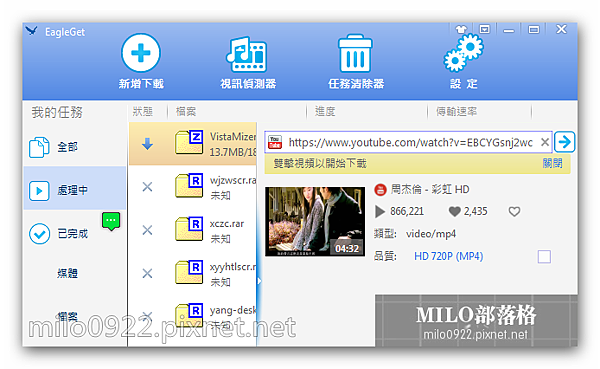Click the 狀態 column header

click(x=143, y=111)
